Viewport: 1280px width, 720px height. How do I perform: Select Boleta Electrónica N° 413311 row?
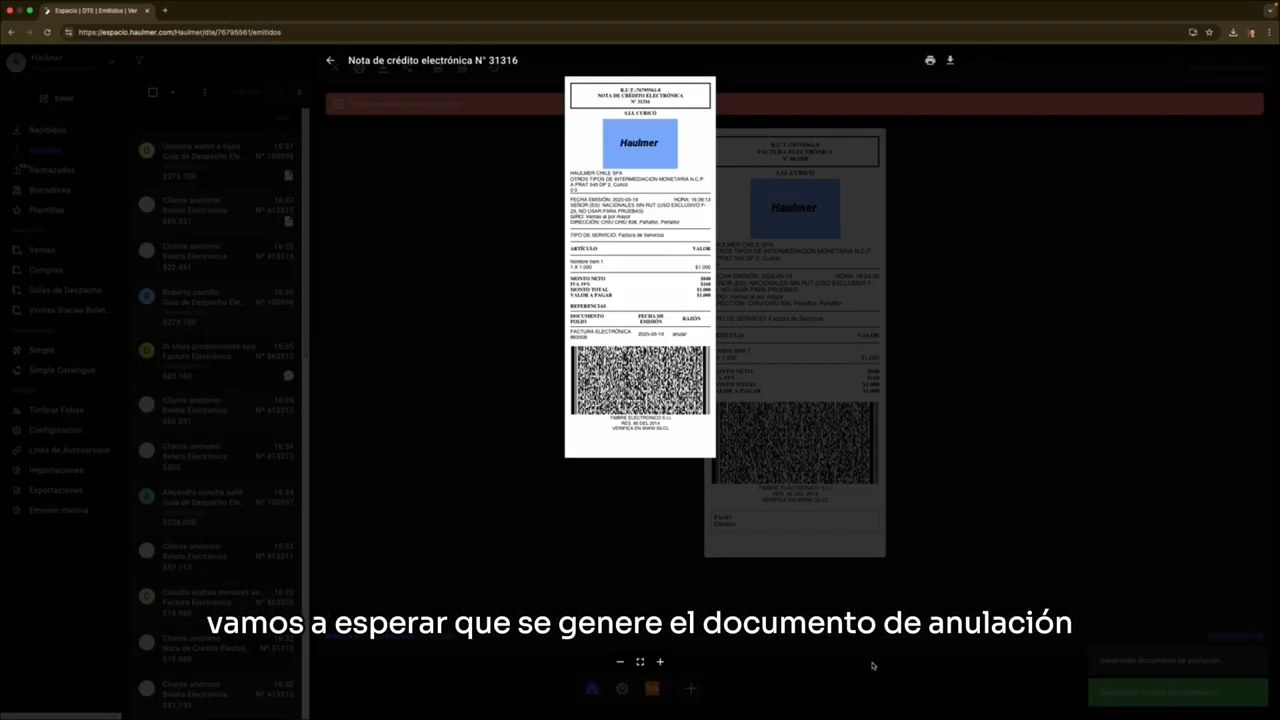[x=216, y=556]
